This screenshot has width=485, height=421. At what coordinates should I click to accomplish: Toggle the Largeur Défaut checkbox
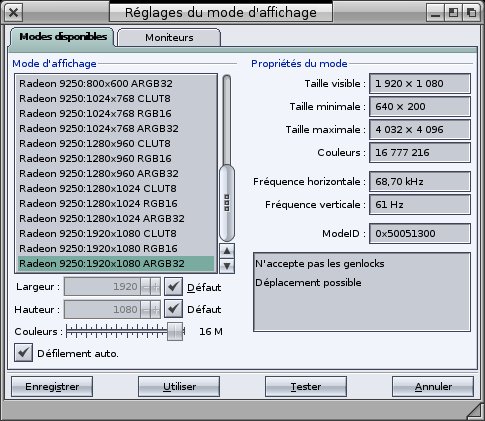point(173,287)
